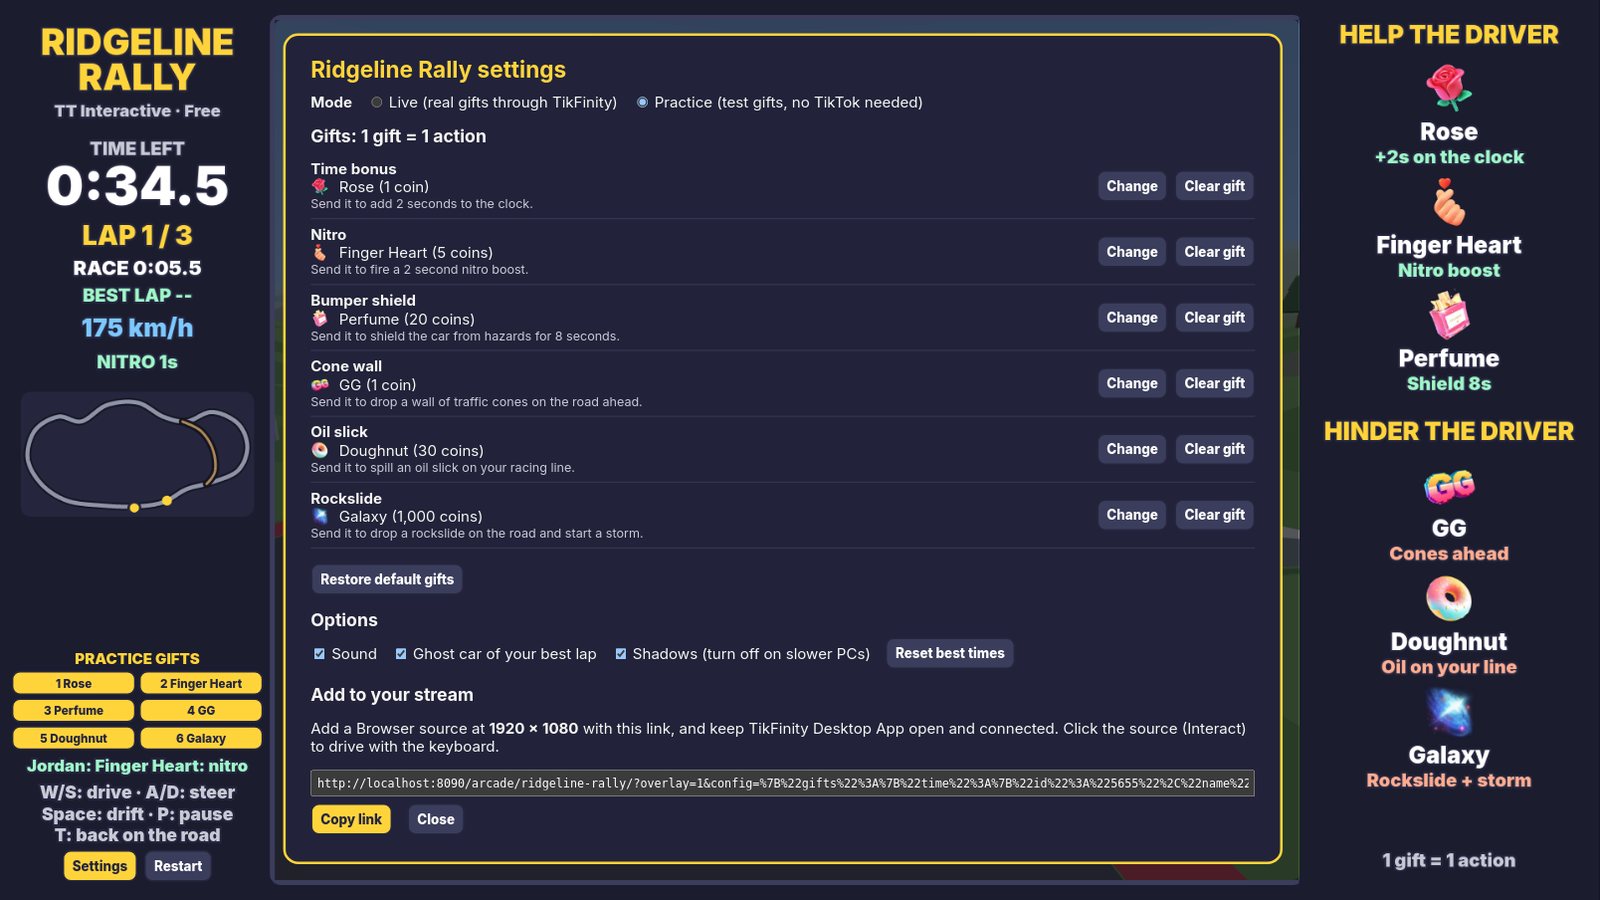
Task: Click the GG icon in Cone wall row
Action: (x=320, y=384)
